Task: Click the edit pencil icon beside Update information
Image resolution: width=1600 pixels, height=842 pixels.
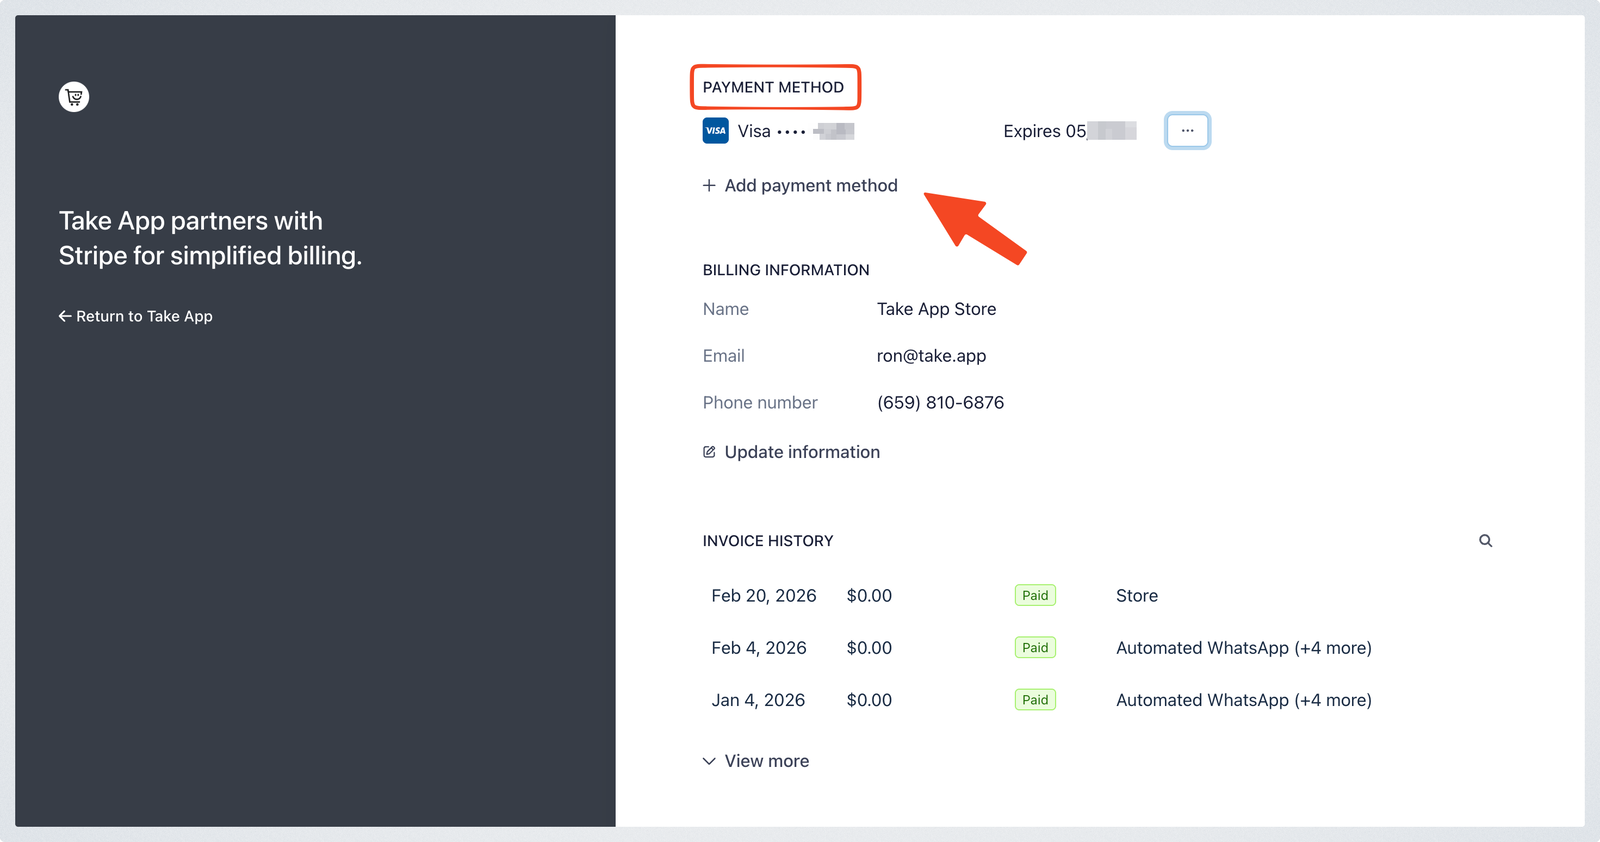Action: tap(709, 452)
